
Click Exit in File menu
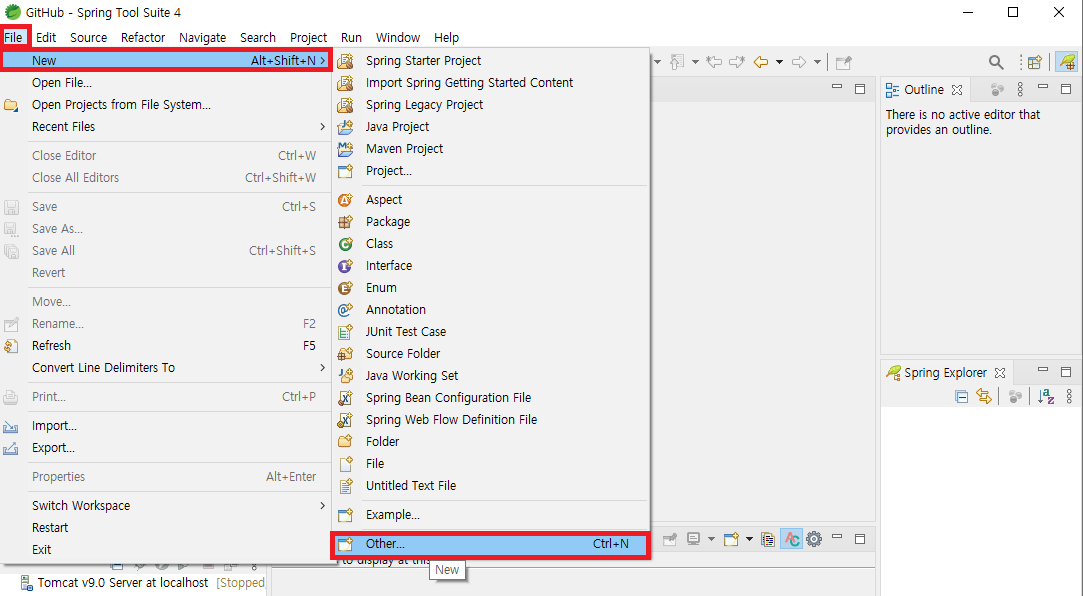tap(166, 550)
